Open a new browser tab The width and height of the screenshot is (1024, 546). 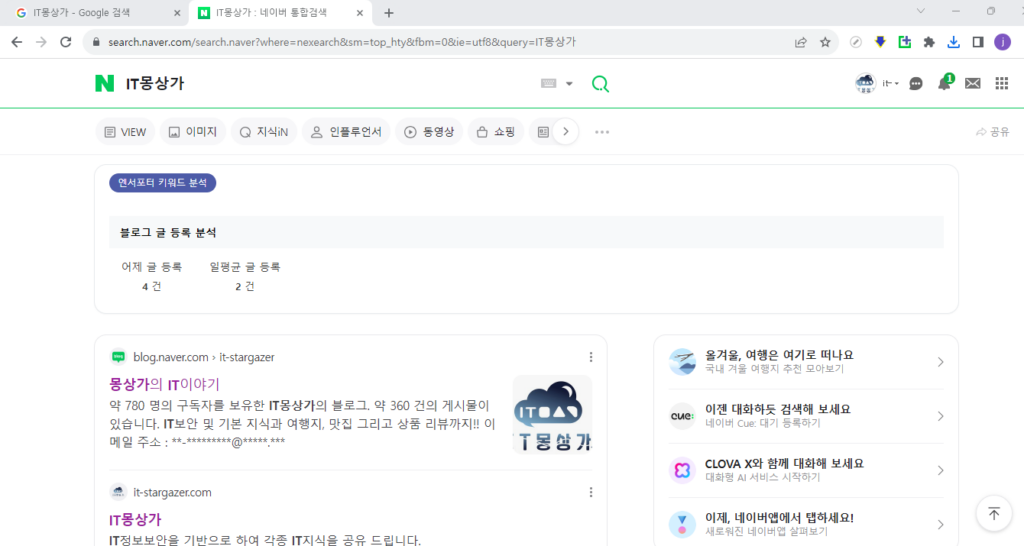(389, 13)
